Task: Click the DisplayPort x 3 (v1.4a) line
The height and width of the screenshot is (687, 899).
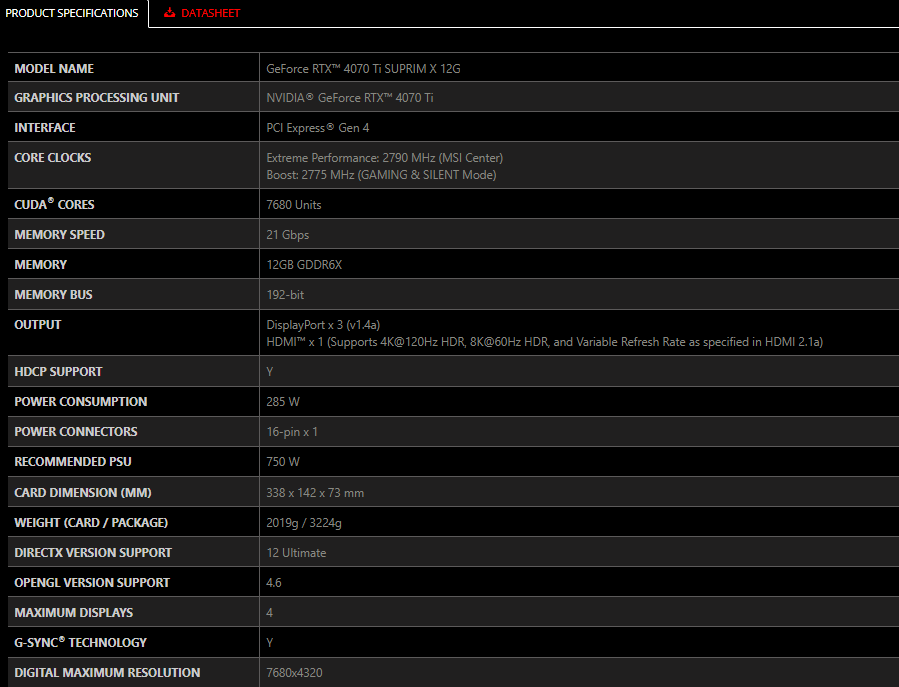Action: click(323, 325)
